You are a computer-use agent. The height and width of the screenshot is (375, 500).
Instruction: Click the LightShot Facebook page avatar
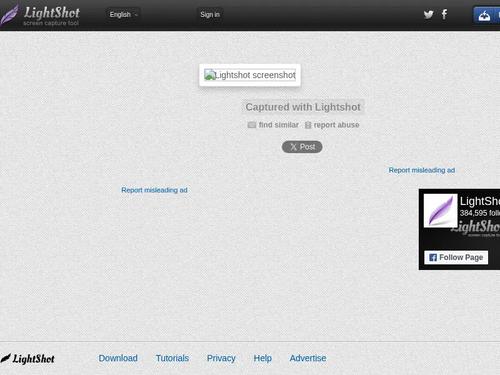[x=440, y=211]
